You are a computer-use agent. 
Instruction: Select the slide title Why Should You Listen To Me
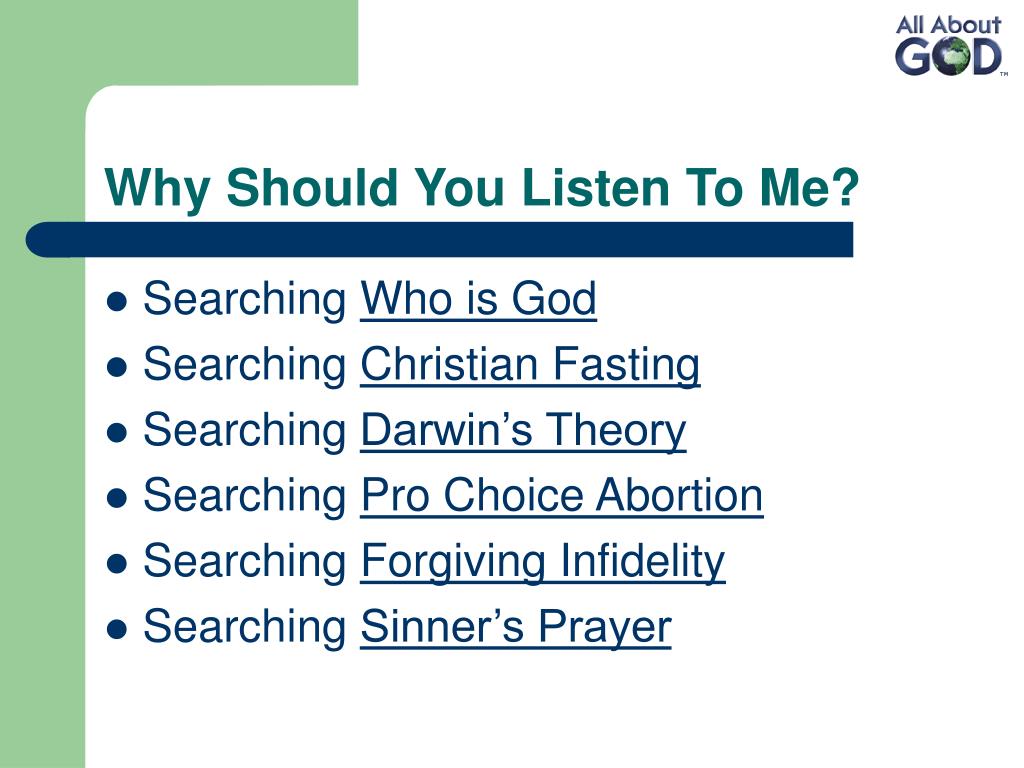pyautogui.click(x=481, y=187)
